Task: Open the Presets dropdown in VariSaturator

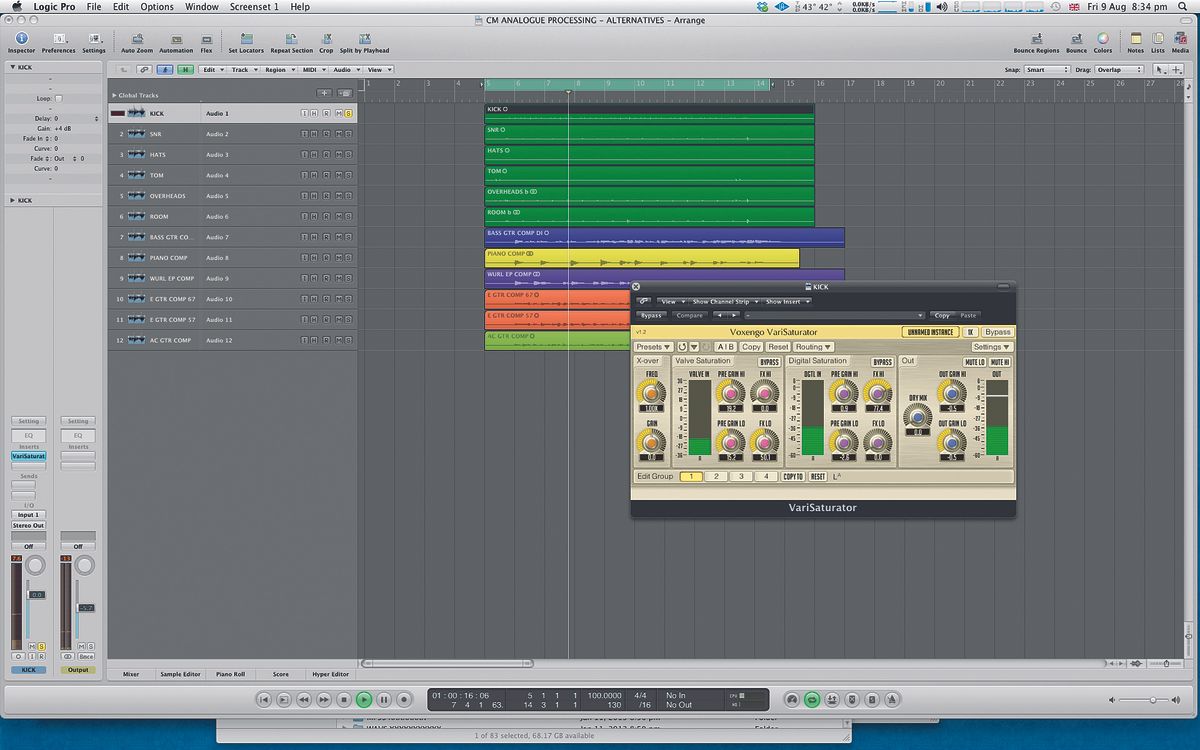Action: (652, 346)
